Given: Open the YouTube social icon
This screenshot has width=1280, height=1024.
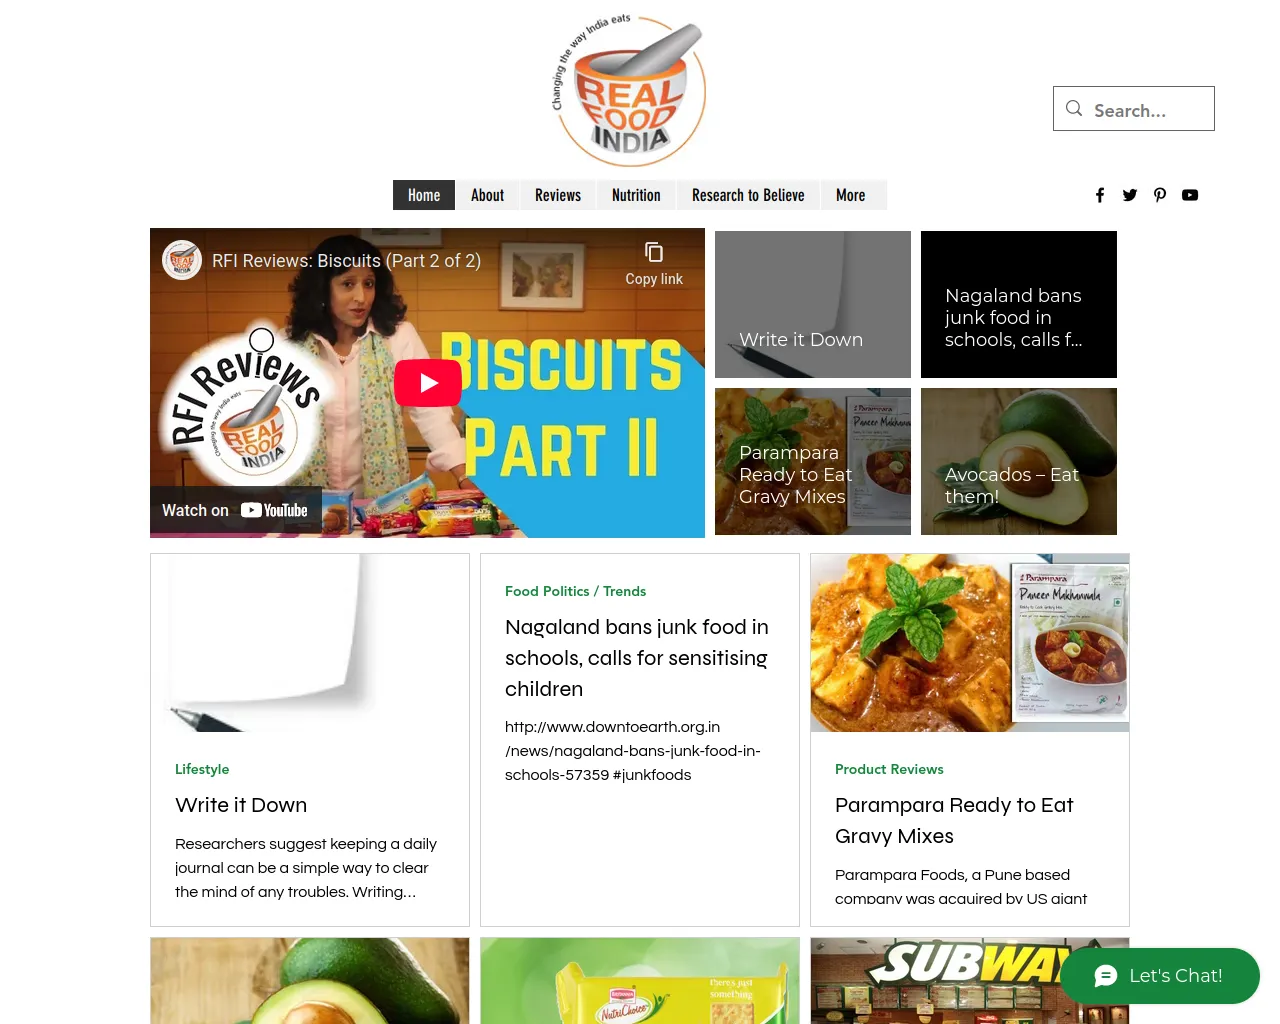Looking at the screenshot, I should click(x=1190, y=195).
